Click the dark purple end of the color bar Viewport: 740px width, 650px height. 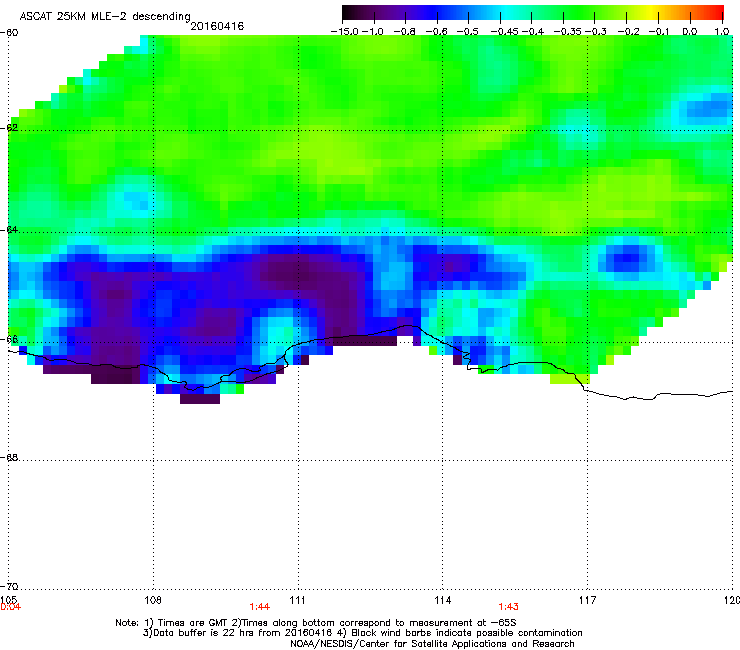[x=349, y=13]
